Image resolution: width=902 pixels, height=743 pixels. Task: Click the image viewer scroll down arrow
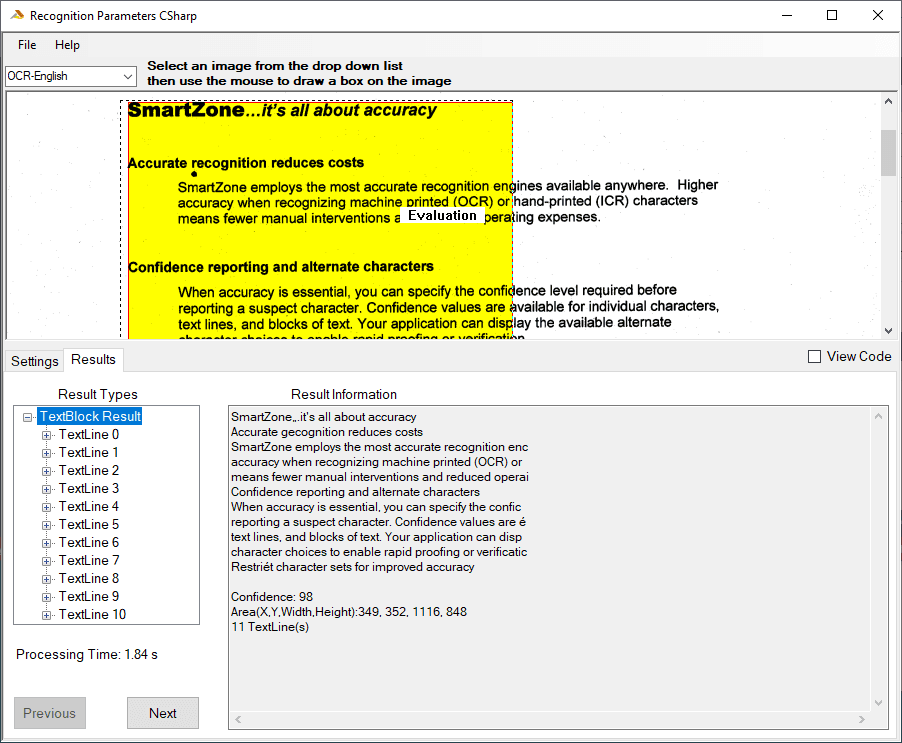click(x=889, y=331)
